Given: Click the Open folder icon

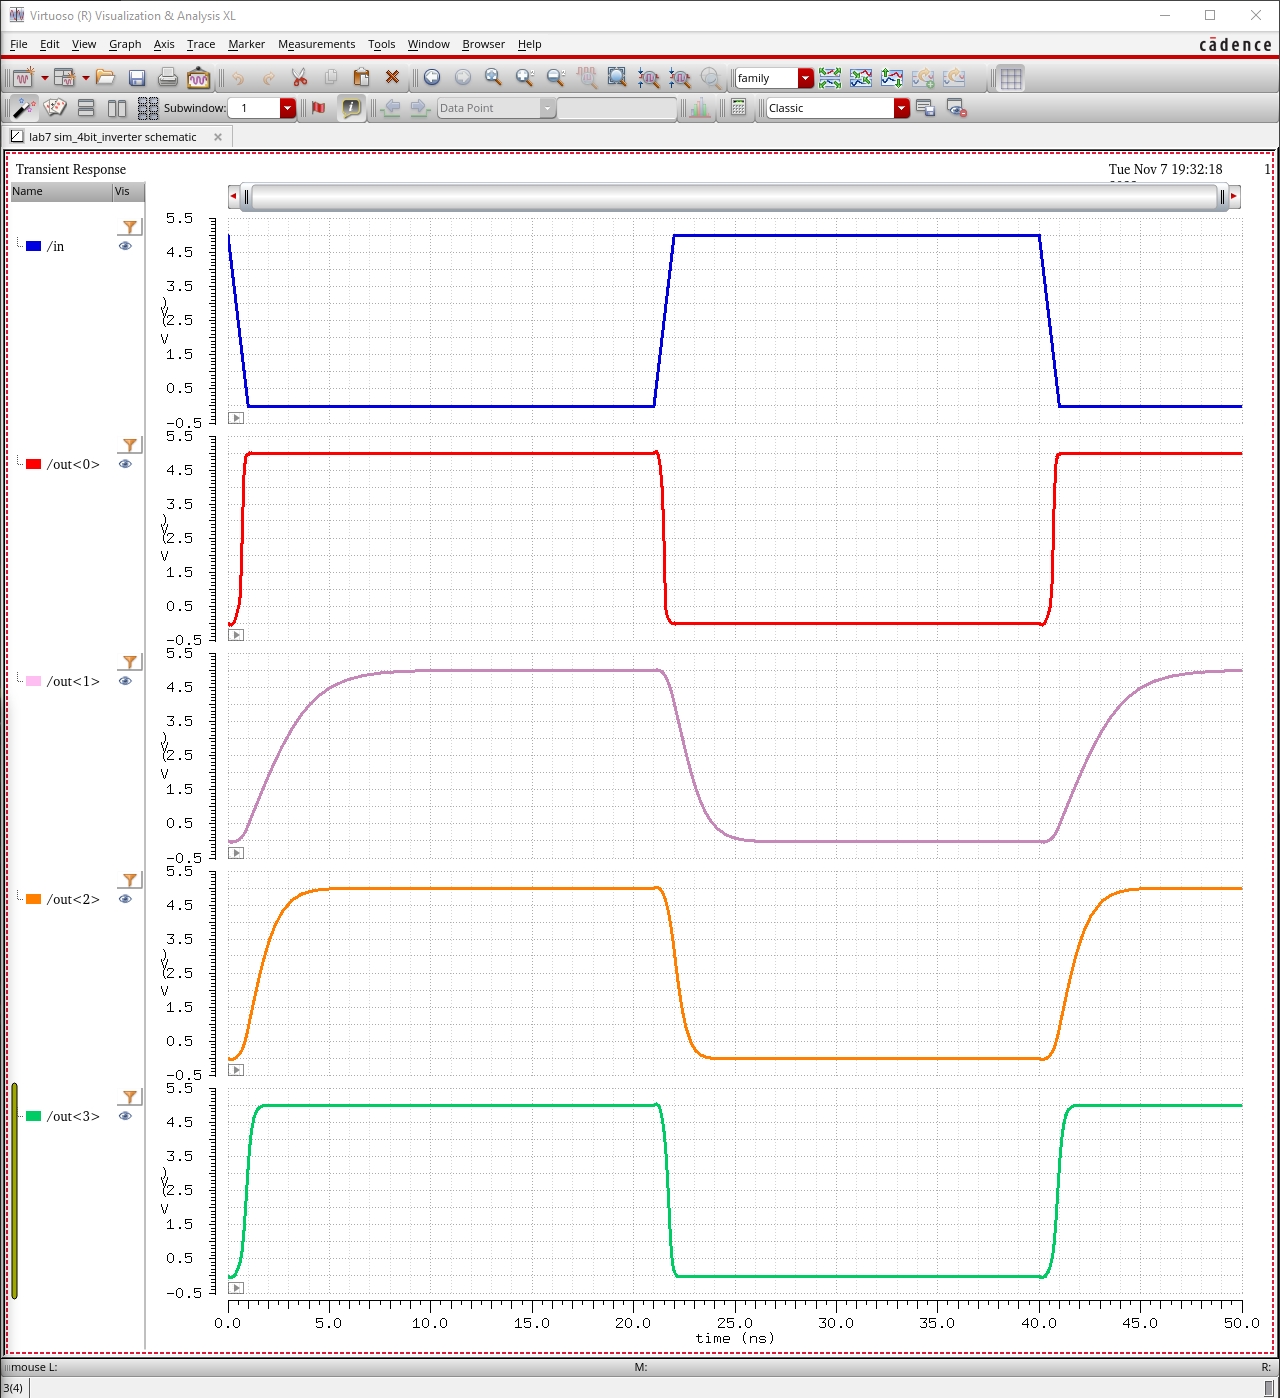Looking at the screenshot, I should click(x=106, y=78).
